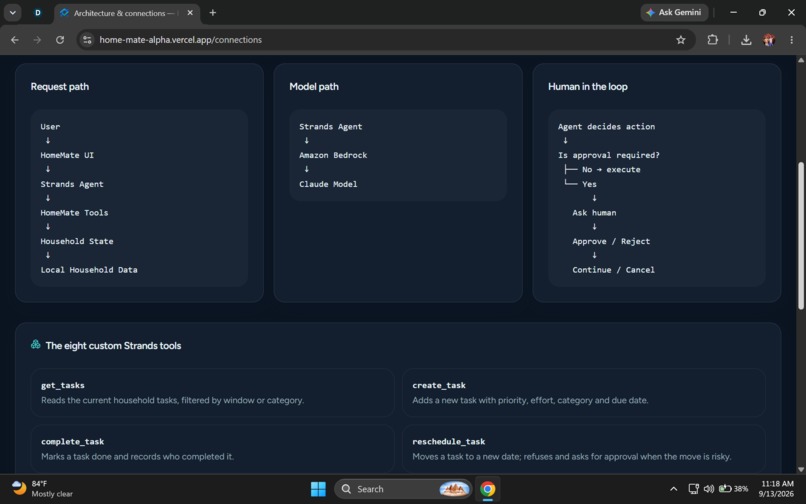Open site information icon in address bar

point(87,40)
